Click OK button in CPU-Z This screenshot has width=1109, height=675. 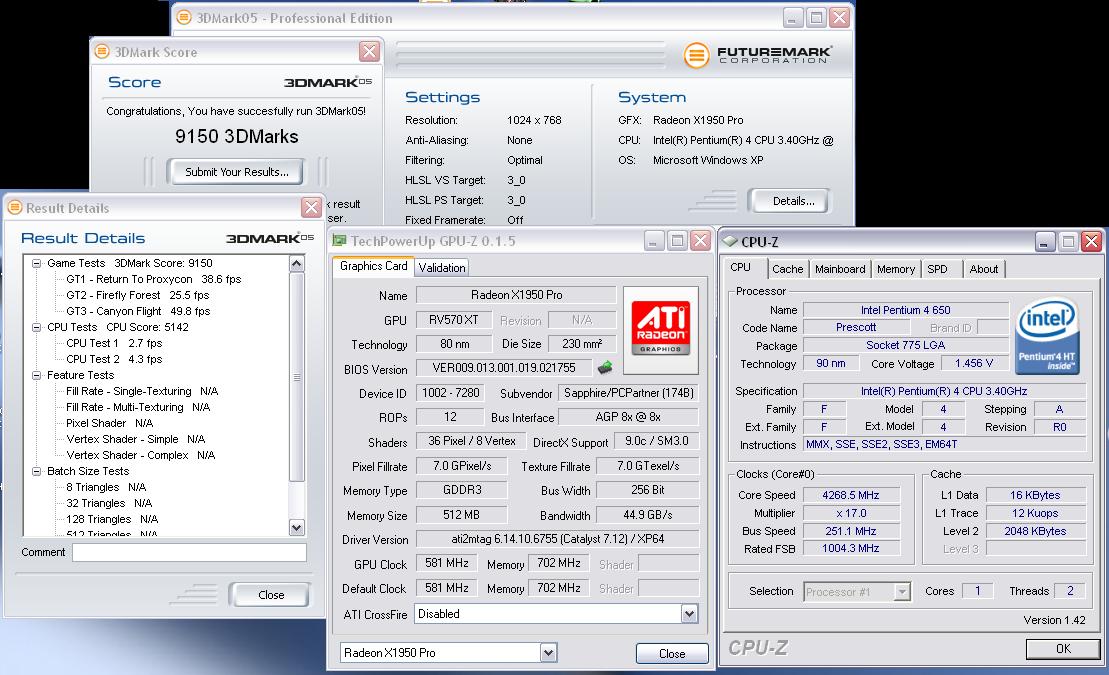[1063, 648]
